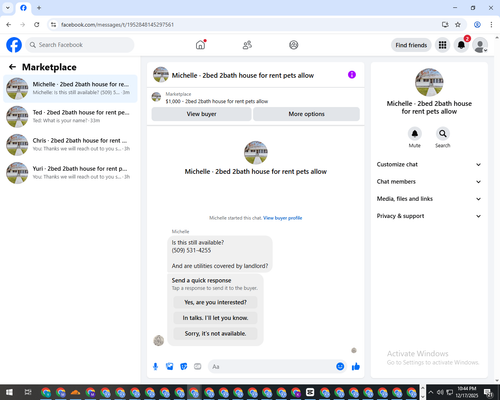Open the Home feed icon
500x400 pixels.
point(200,45)
